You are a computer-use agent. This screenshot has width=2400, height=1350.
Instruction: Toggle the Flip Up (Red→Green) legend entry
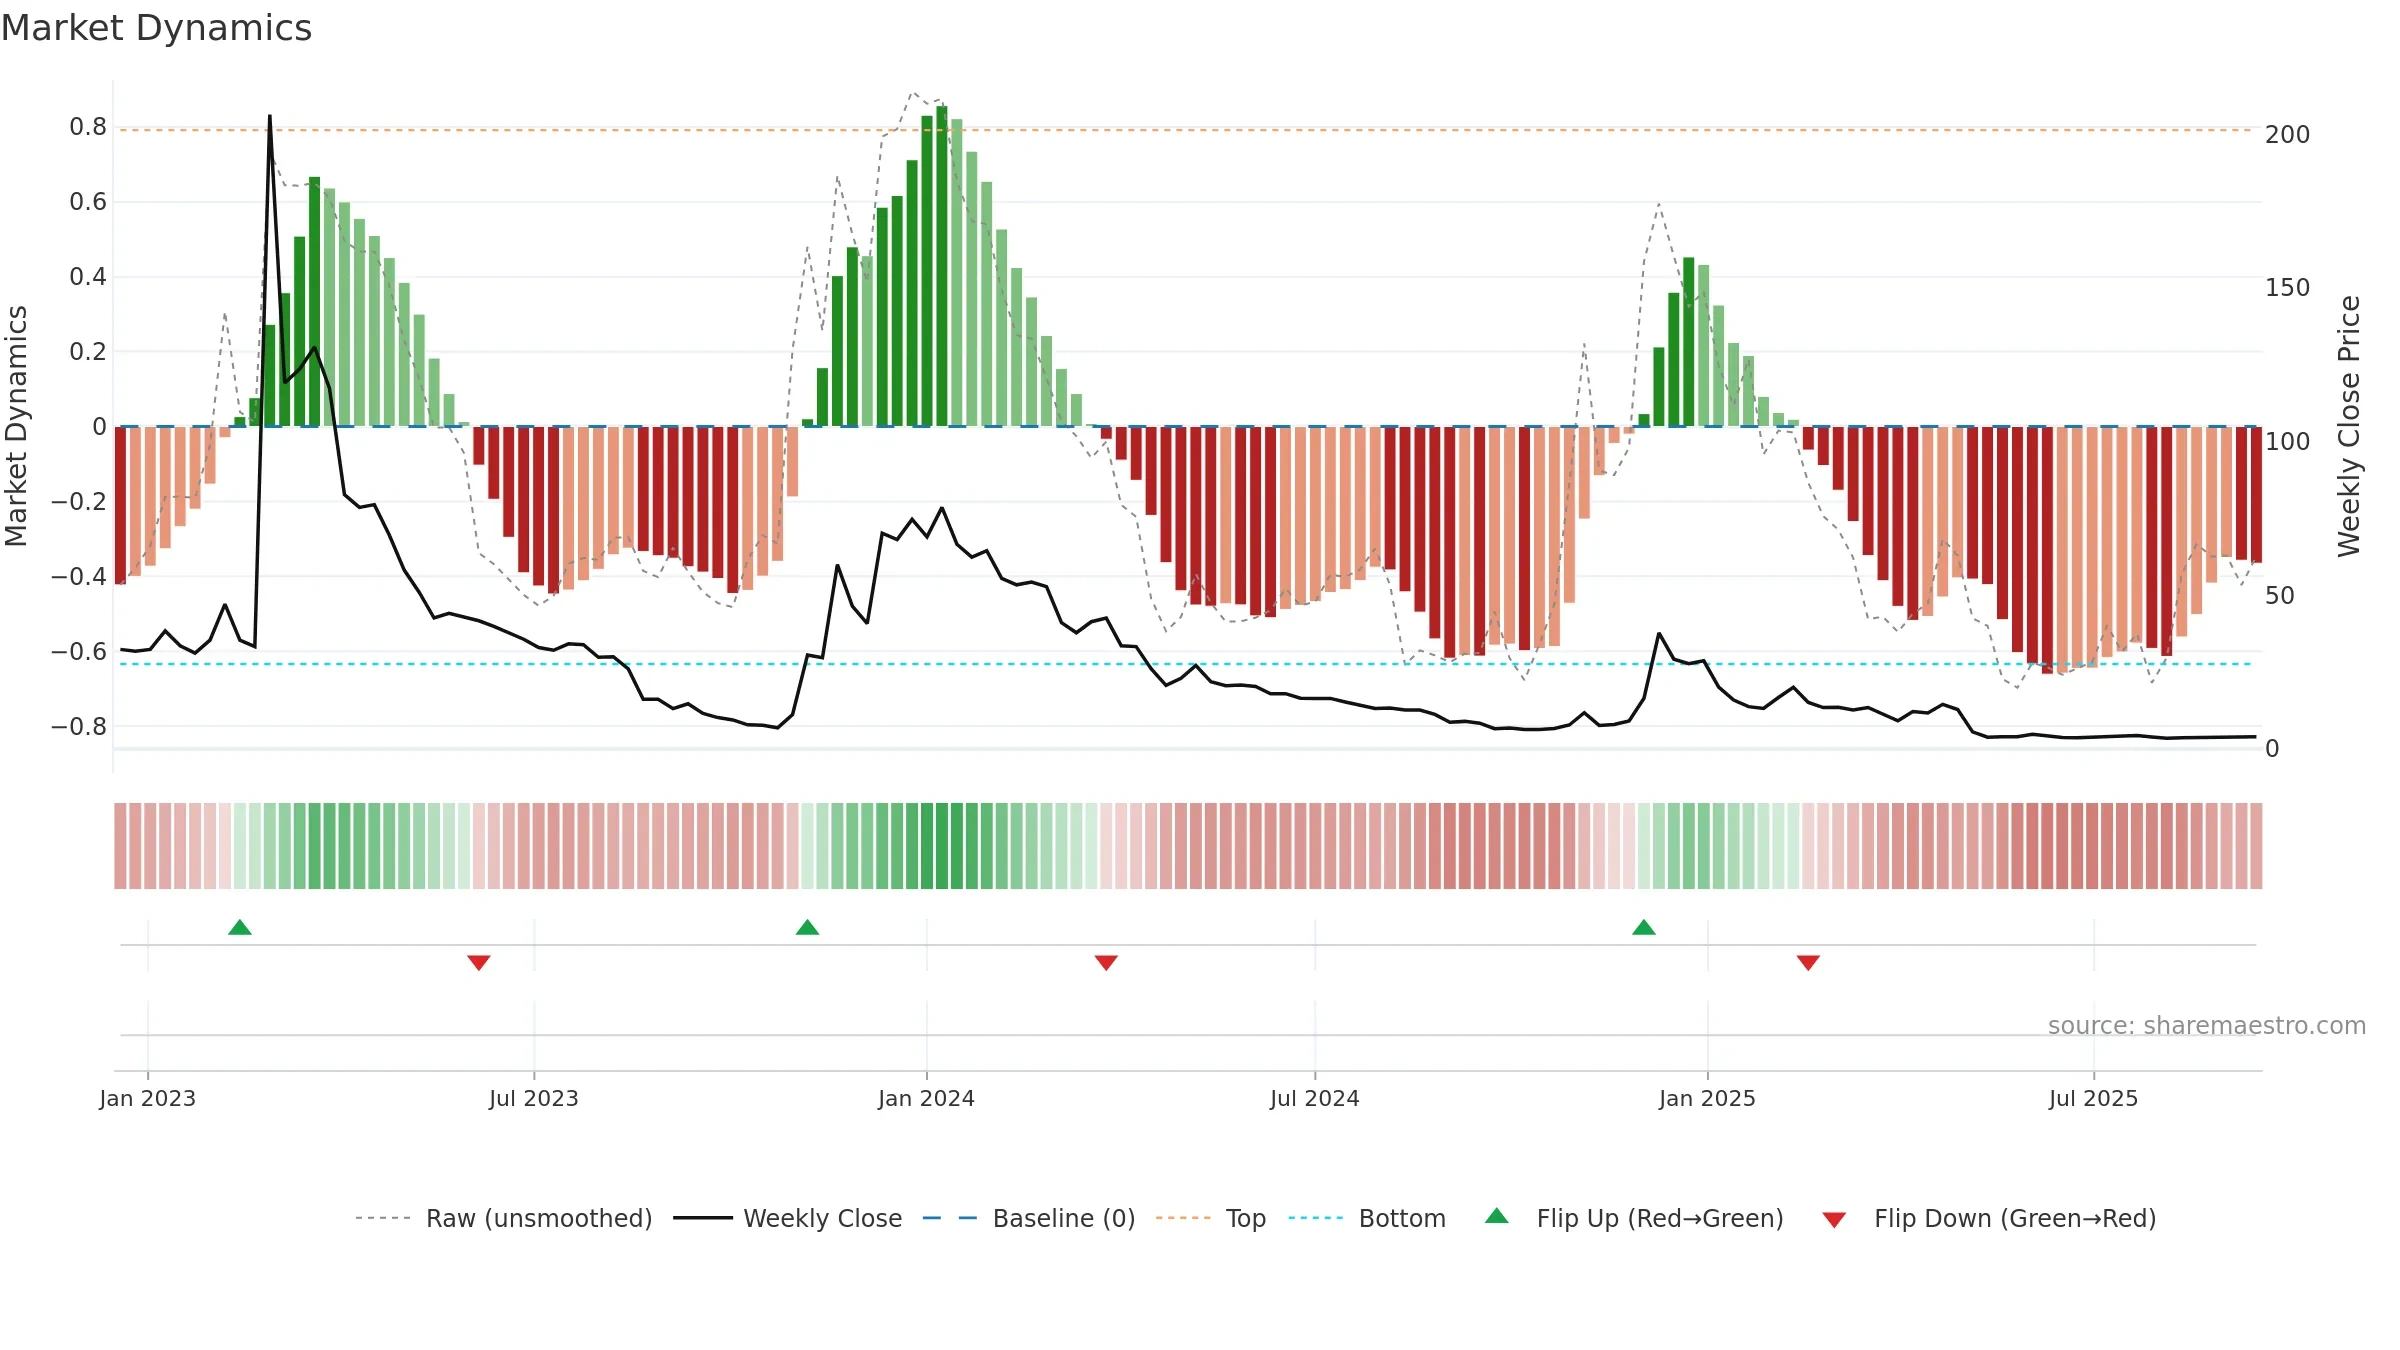click(1635, 1218)
